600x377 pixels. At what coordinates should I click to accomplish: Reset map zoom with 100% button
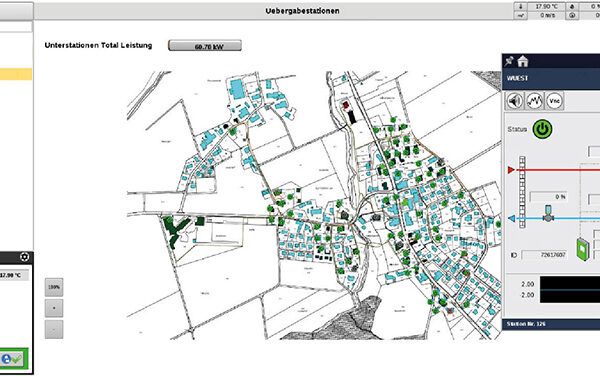(x=54, y=287)
